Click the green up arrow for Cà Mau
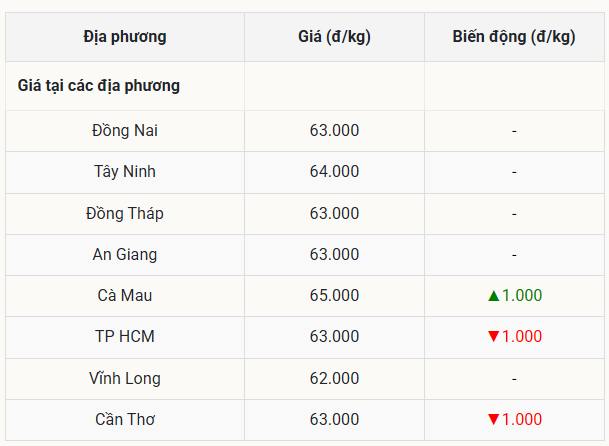 (493, 296)
